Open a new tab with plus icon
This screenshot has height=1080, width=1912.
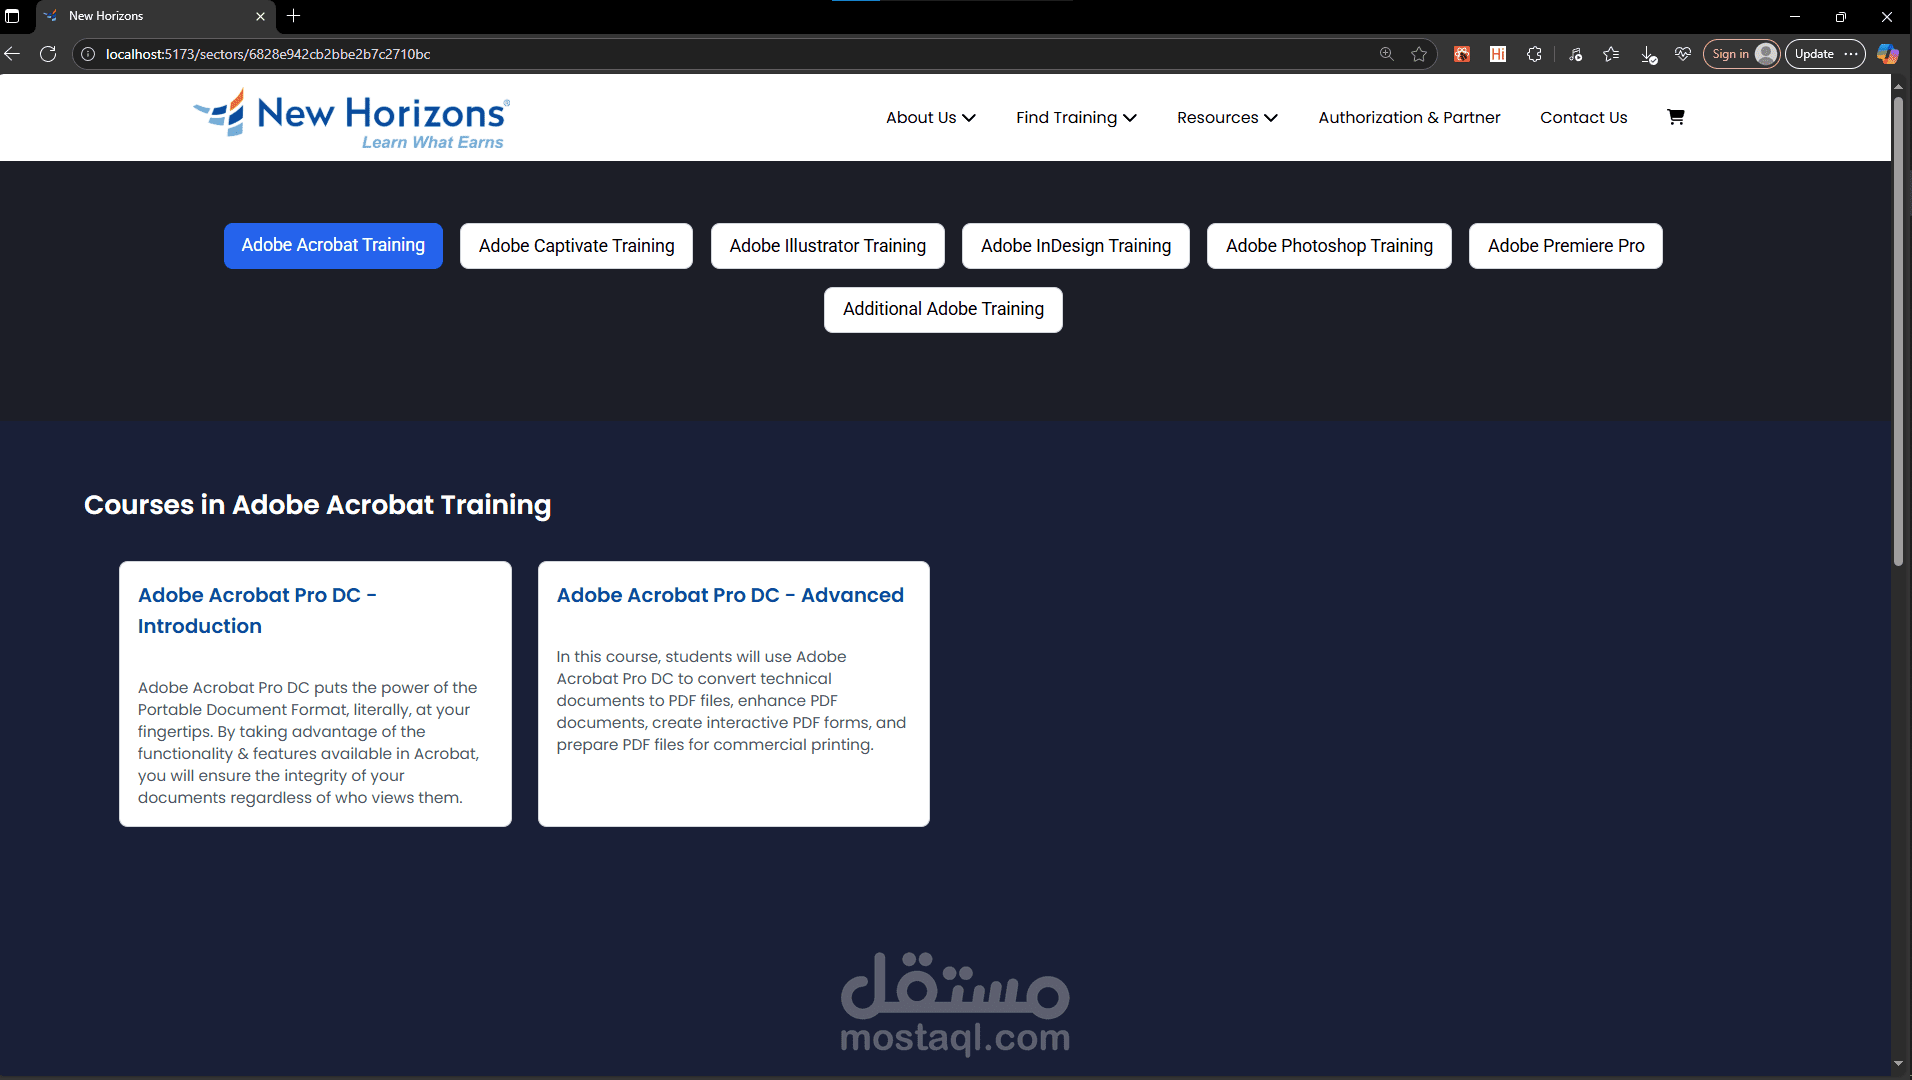pyautogui.click(x=293, y=16)
